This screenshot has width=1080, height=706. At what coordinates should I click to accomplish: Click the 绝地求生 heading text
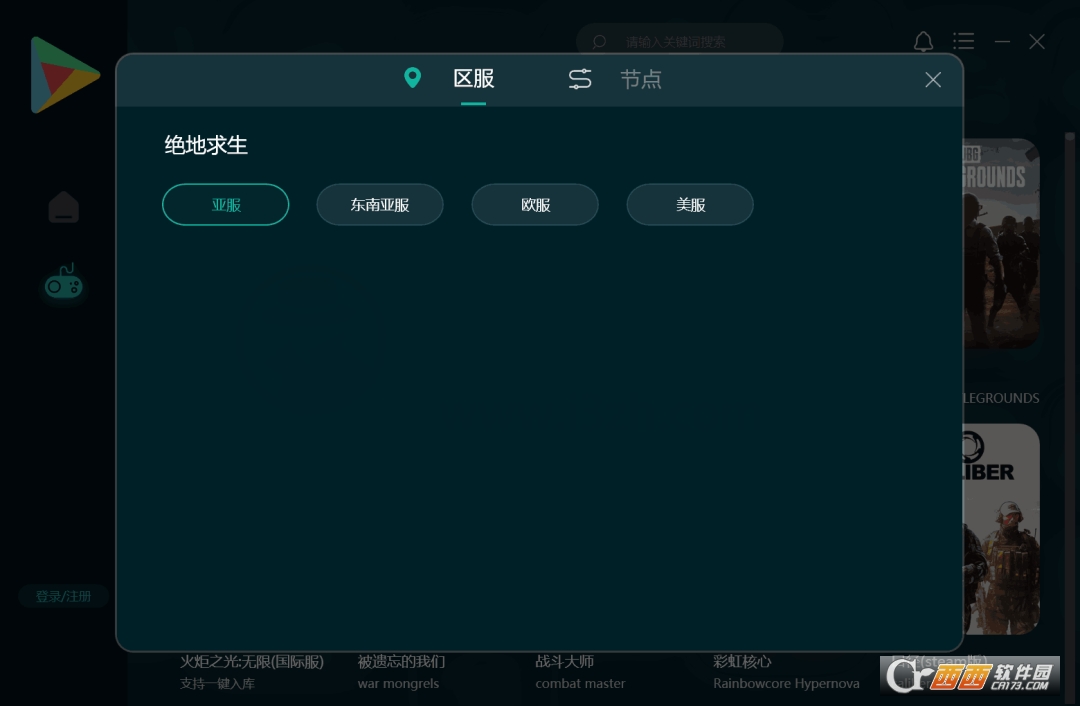pyautogui.click(x=206, y=145)
